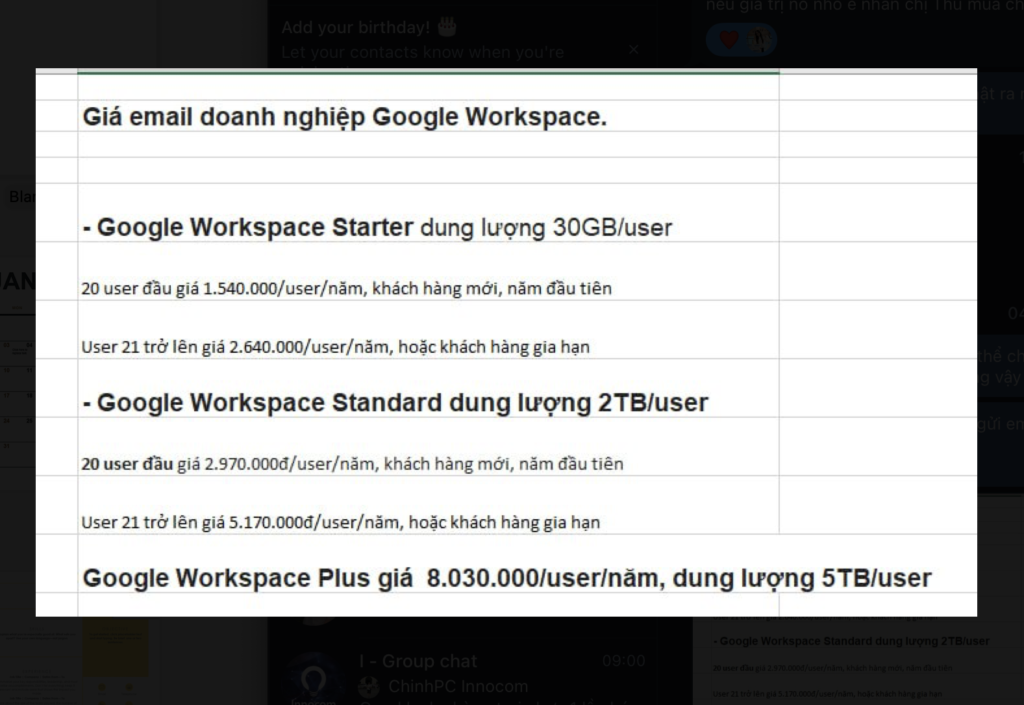Click the heart reaction icon
The width and height of the screenshot is (1024, 705).
click(728, 38)
